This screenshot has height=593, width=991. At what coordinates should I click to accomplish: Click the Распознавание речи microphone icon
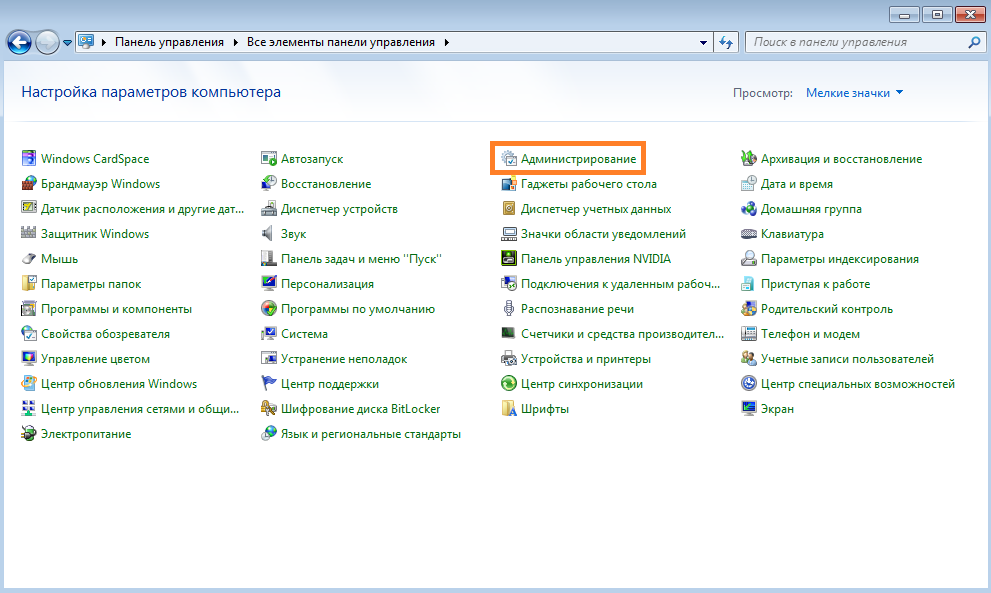[x=509, y=309]
